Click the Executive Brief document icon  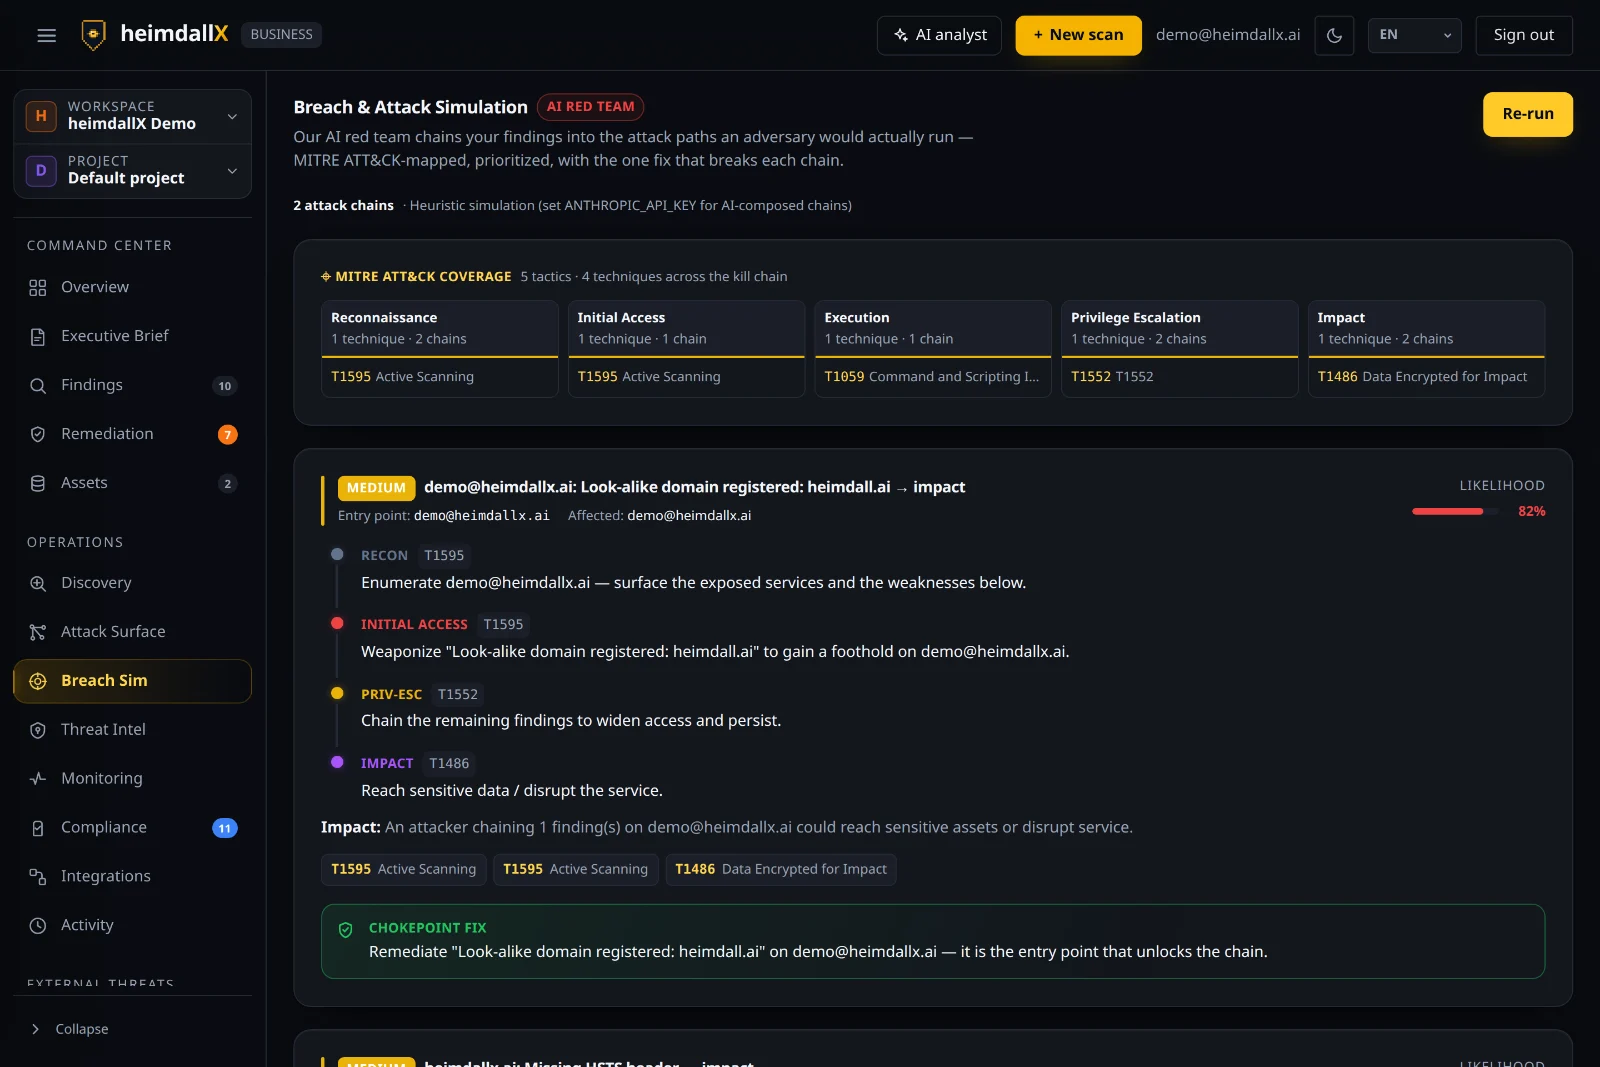click(38, 337)
